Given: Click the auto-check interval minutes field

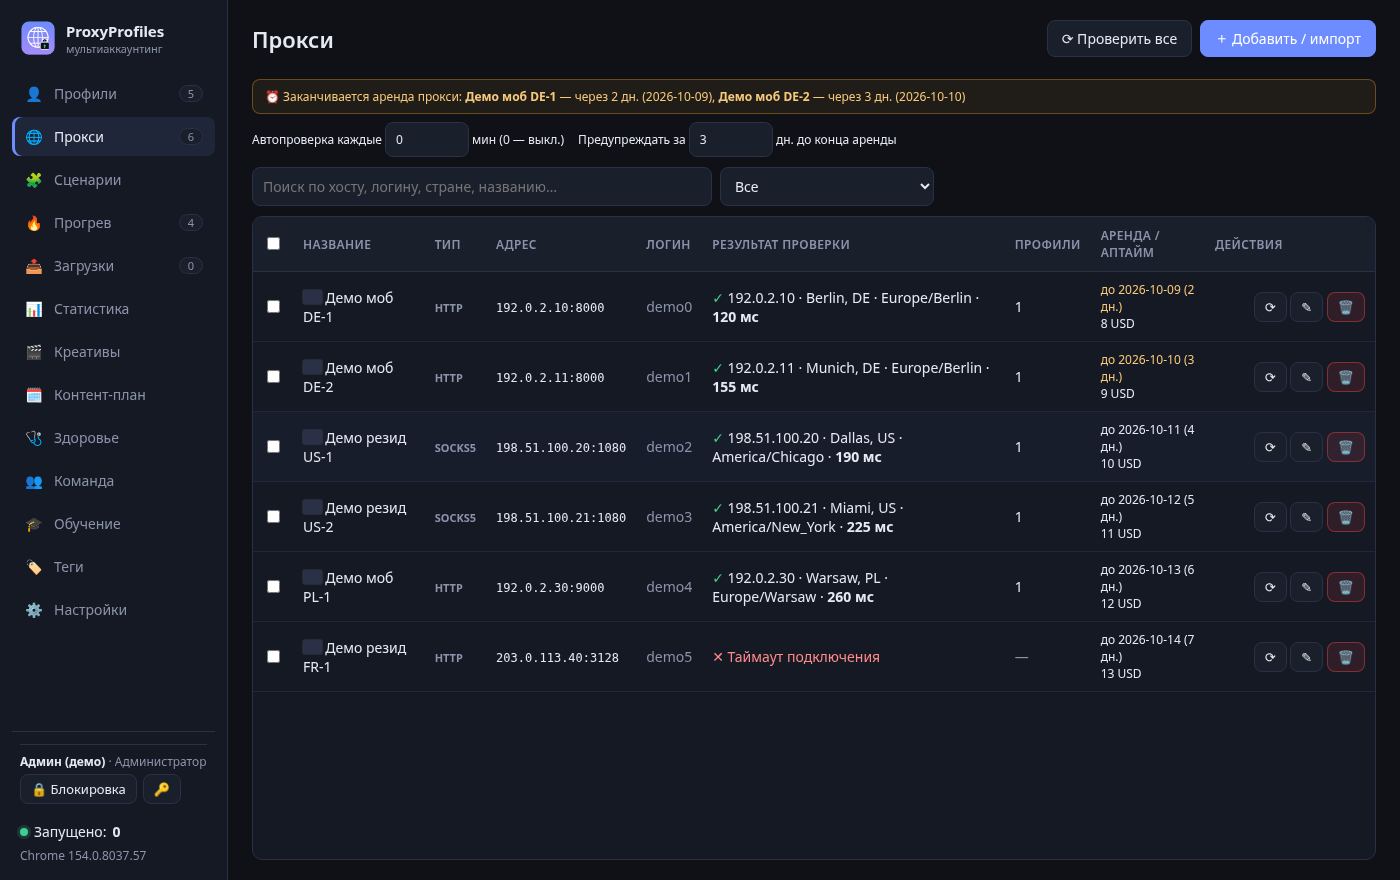Looking at the screenshot, I should click(427, 140).
